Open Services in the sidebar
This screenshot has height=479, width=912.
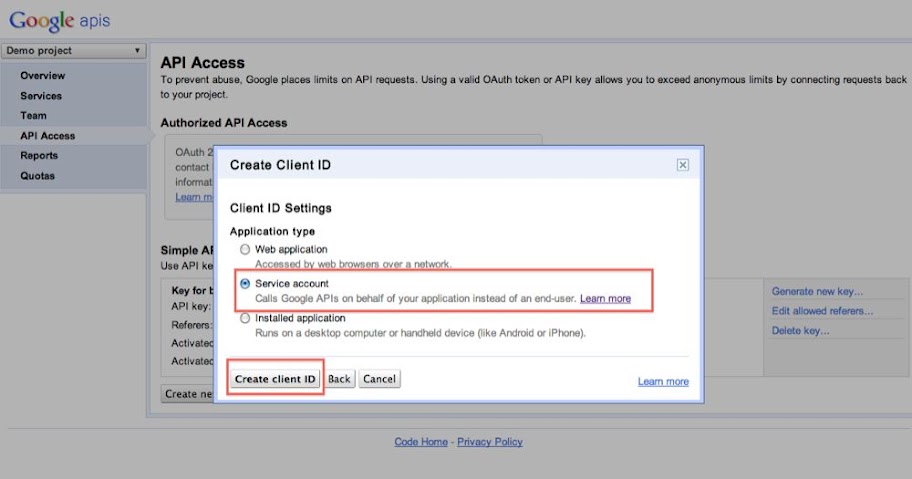(41, 96)
